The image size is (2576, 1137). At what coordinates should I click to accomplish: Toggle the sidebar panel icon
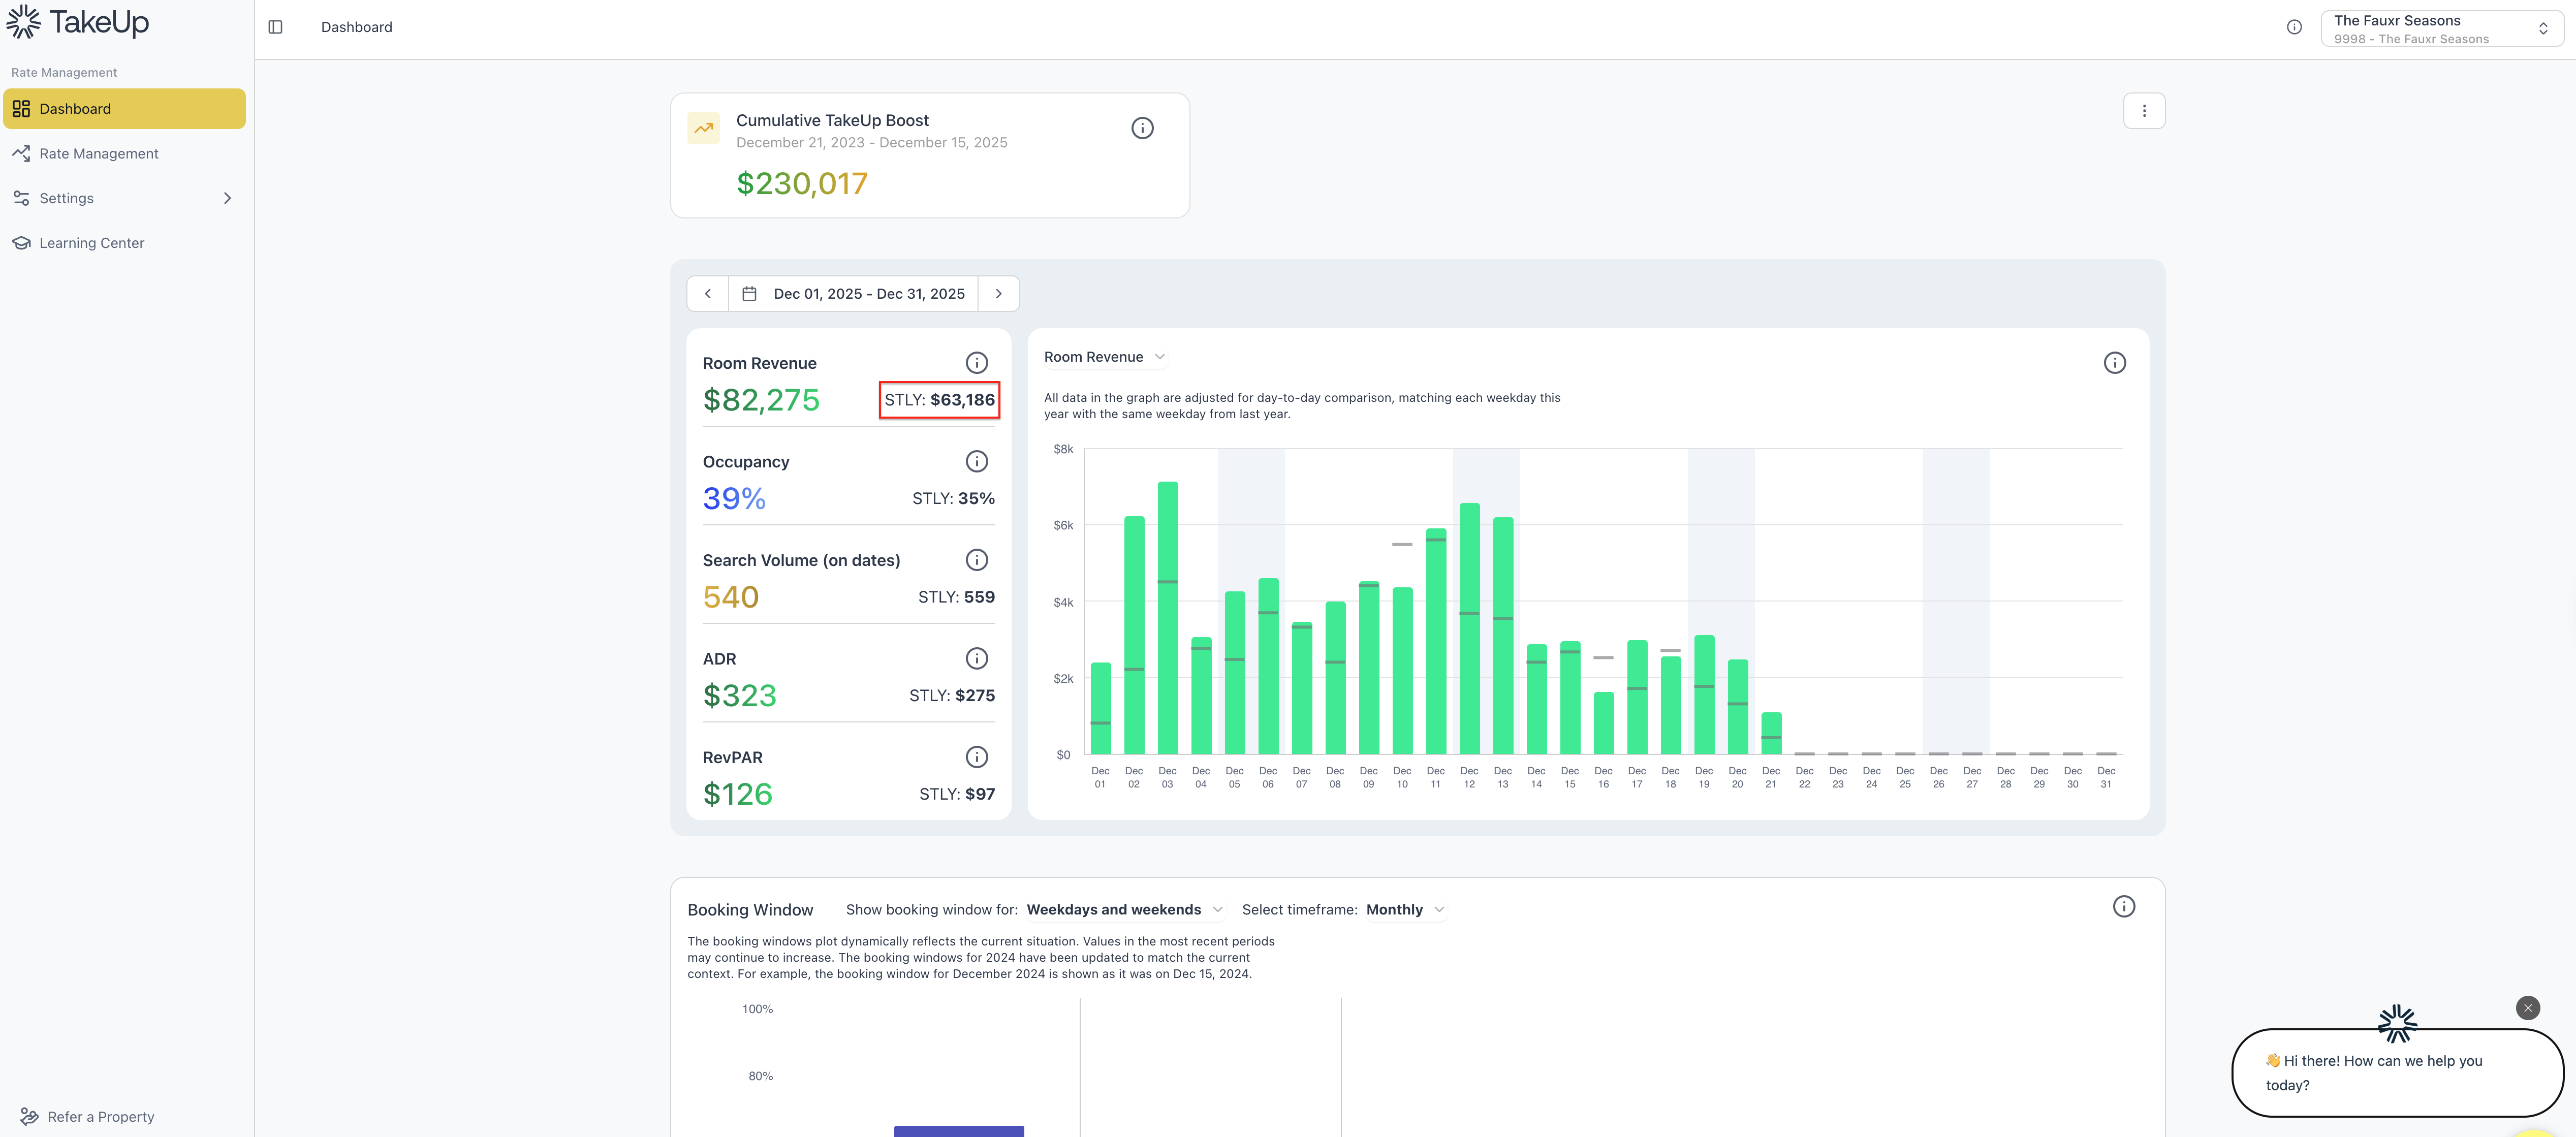275,27
